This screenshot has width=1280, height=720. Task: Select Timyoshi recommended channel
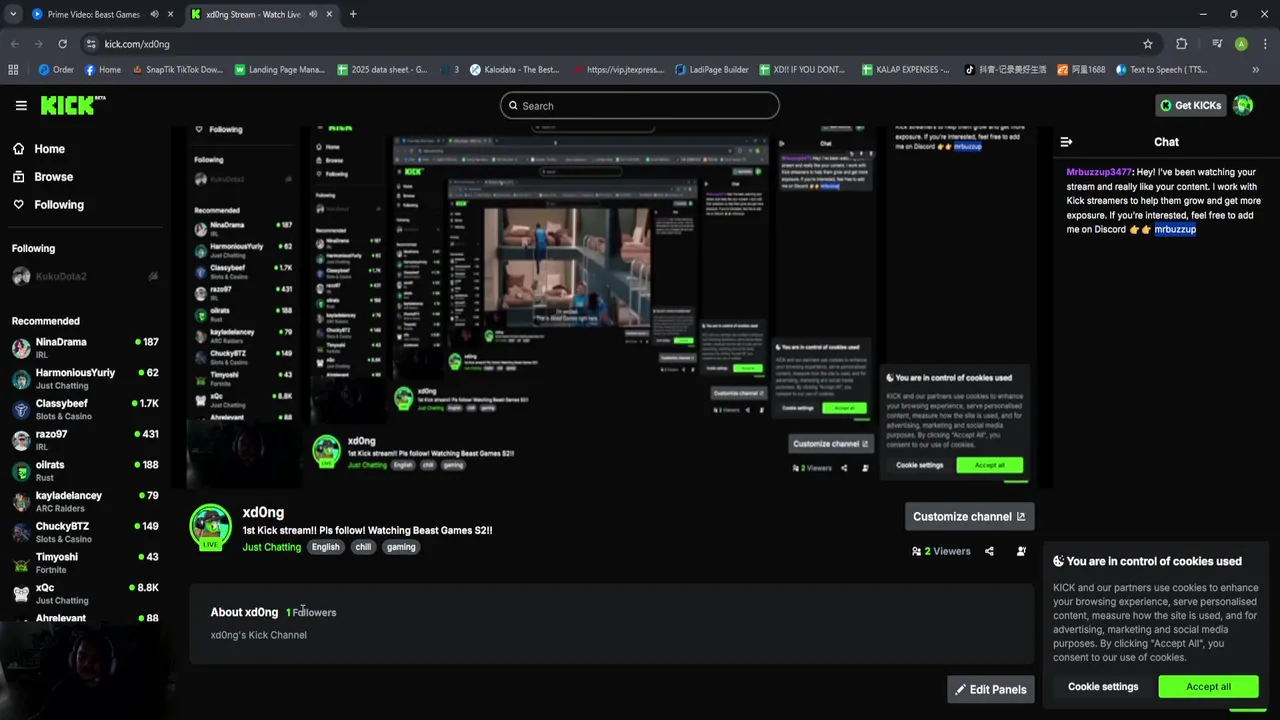86,563
